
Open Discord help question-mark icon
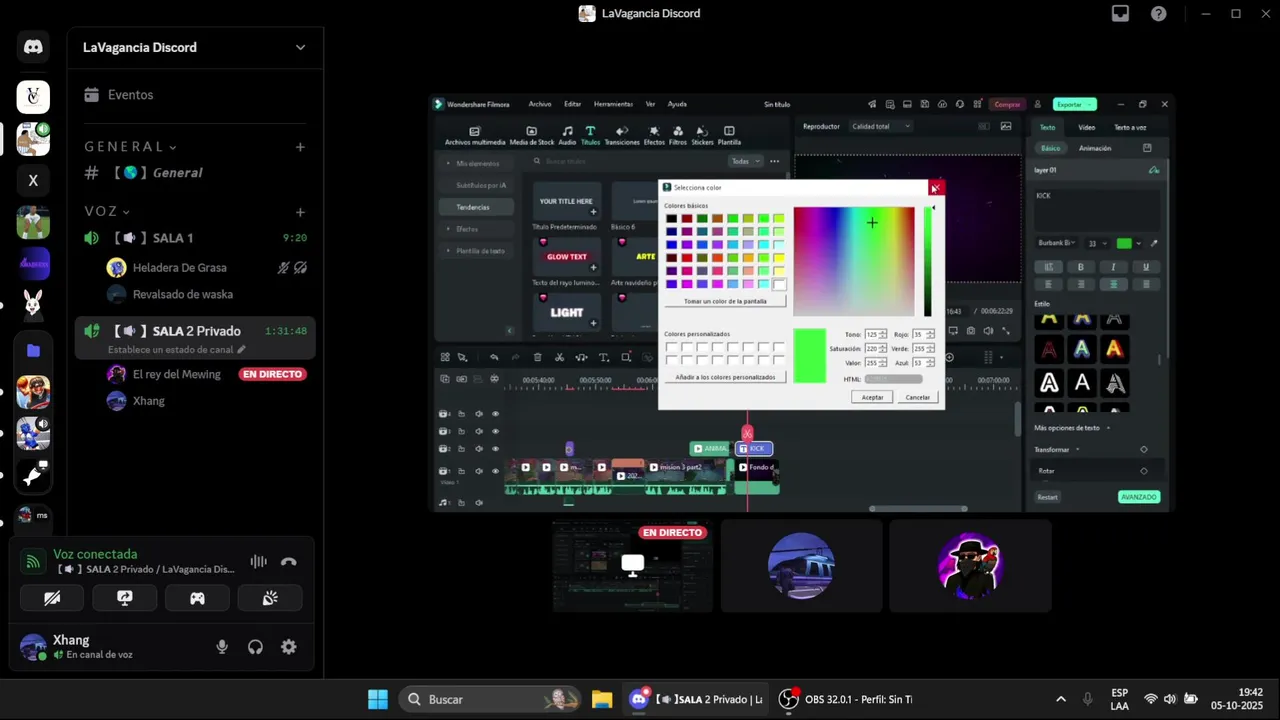click(1158, 13)
